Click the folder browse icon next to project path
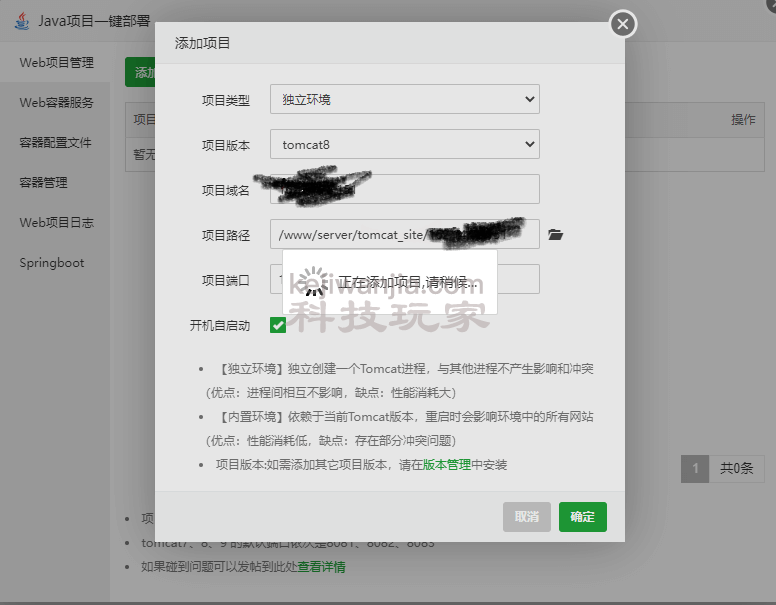The width and height of the screenshot is (776, 605). pyautogui.click(x=555, y=235)
